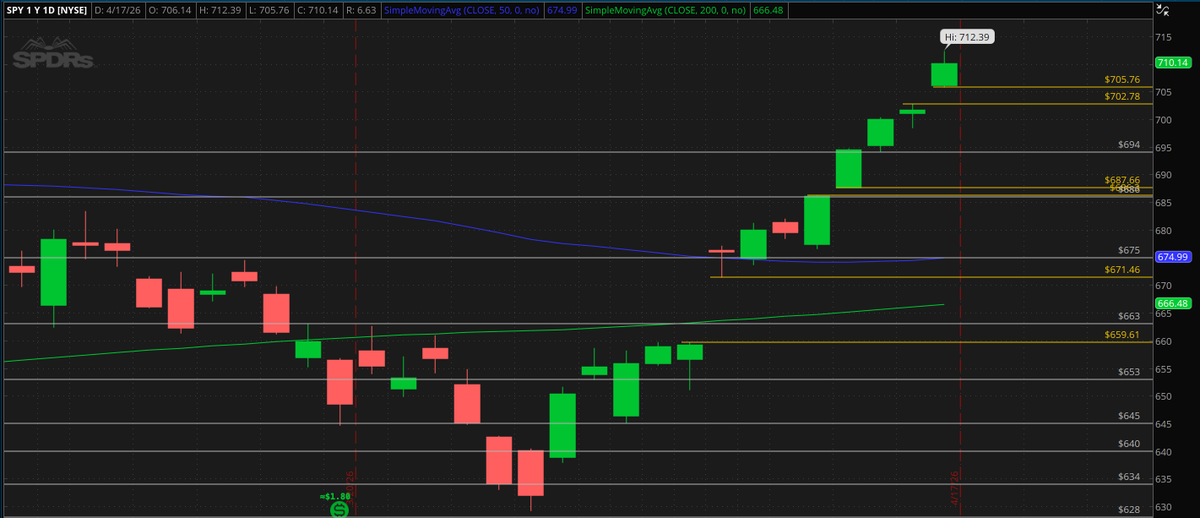Click the green dividend dollar icon

click(x=339, y=509)
